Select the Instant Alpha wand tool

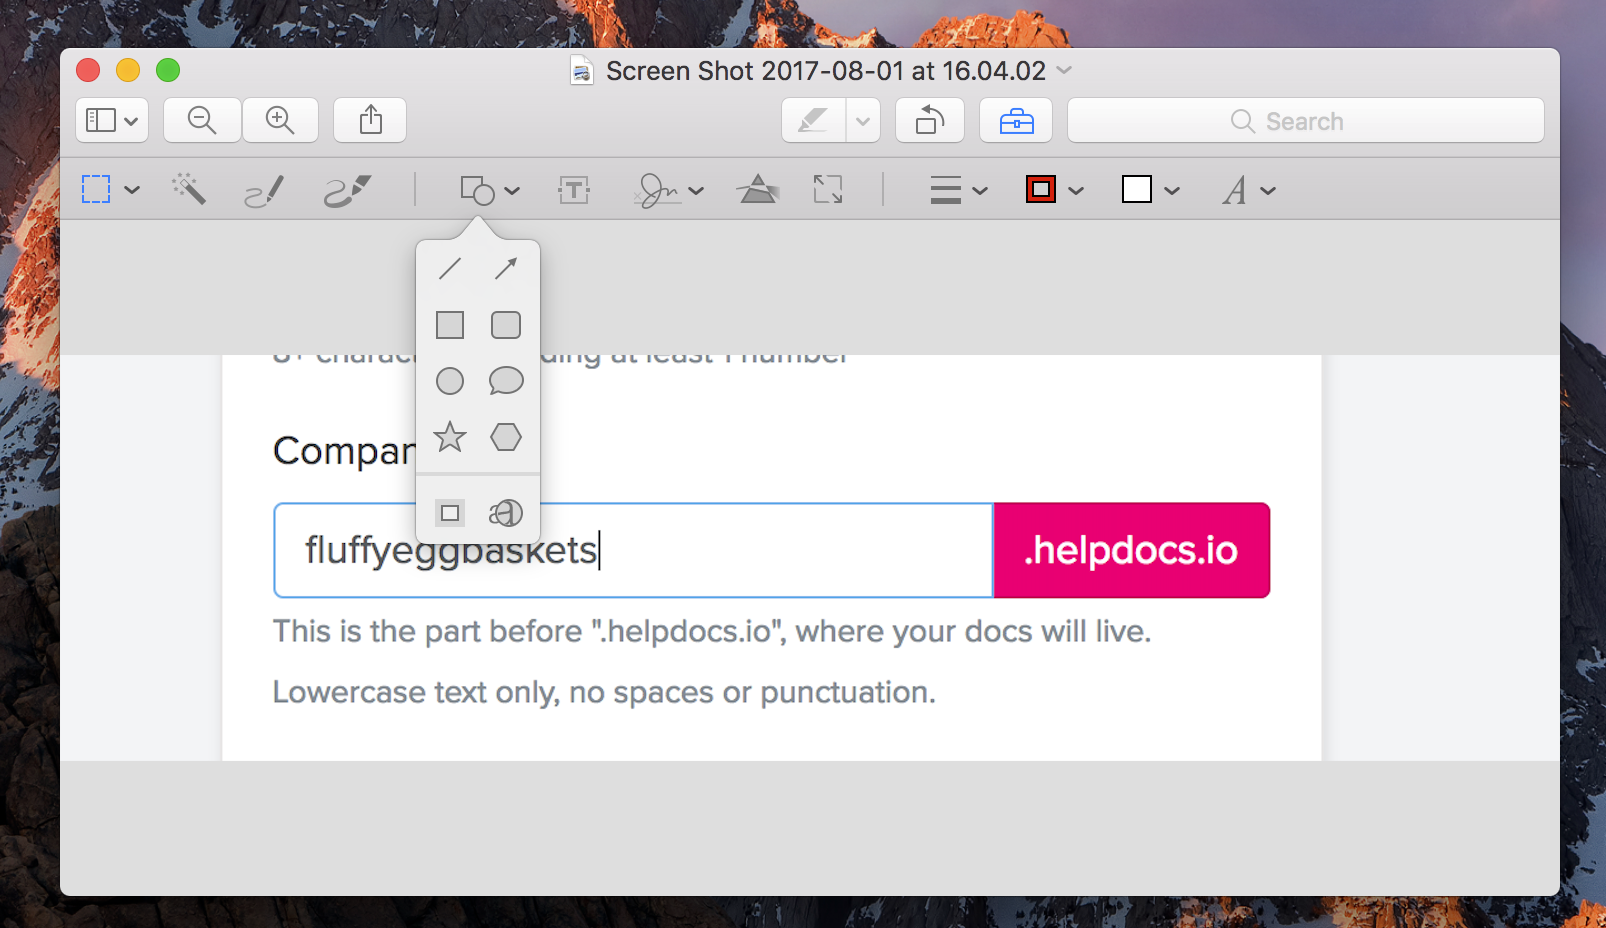coord(189,189)
